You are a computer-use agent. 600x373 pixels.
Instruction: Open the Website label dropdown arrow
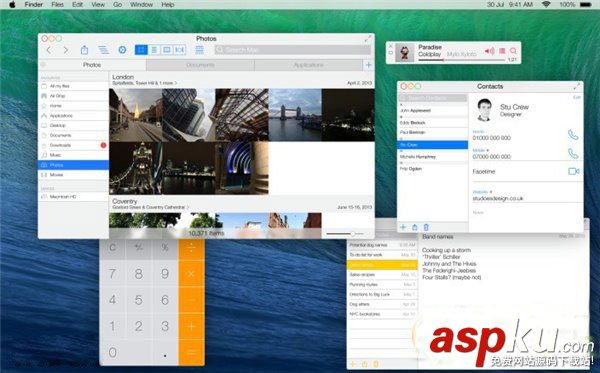tap(491, 192)
